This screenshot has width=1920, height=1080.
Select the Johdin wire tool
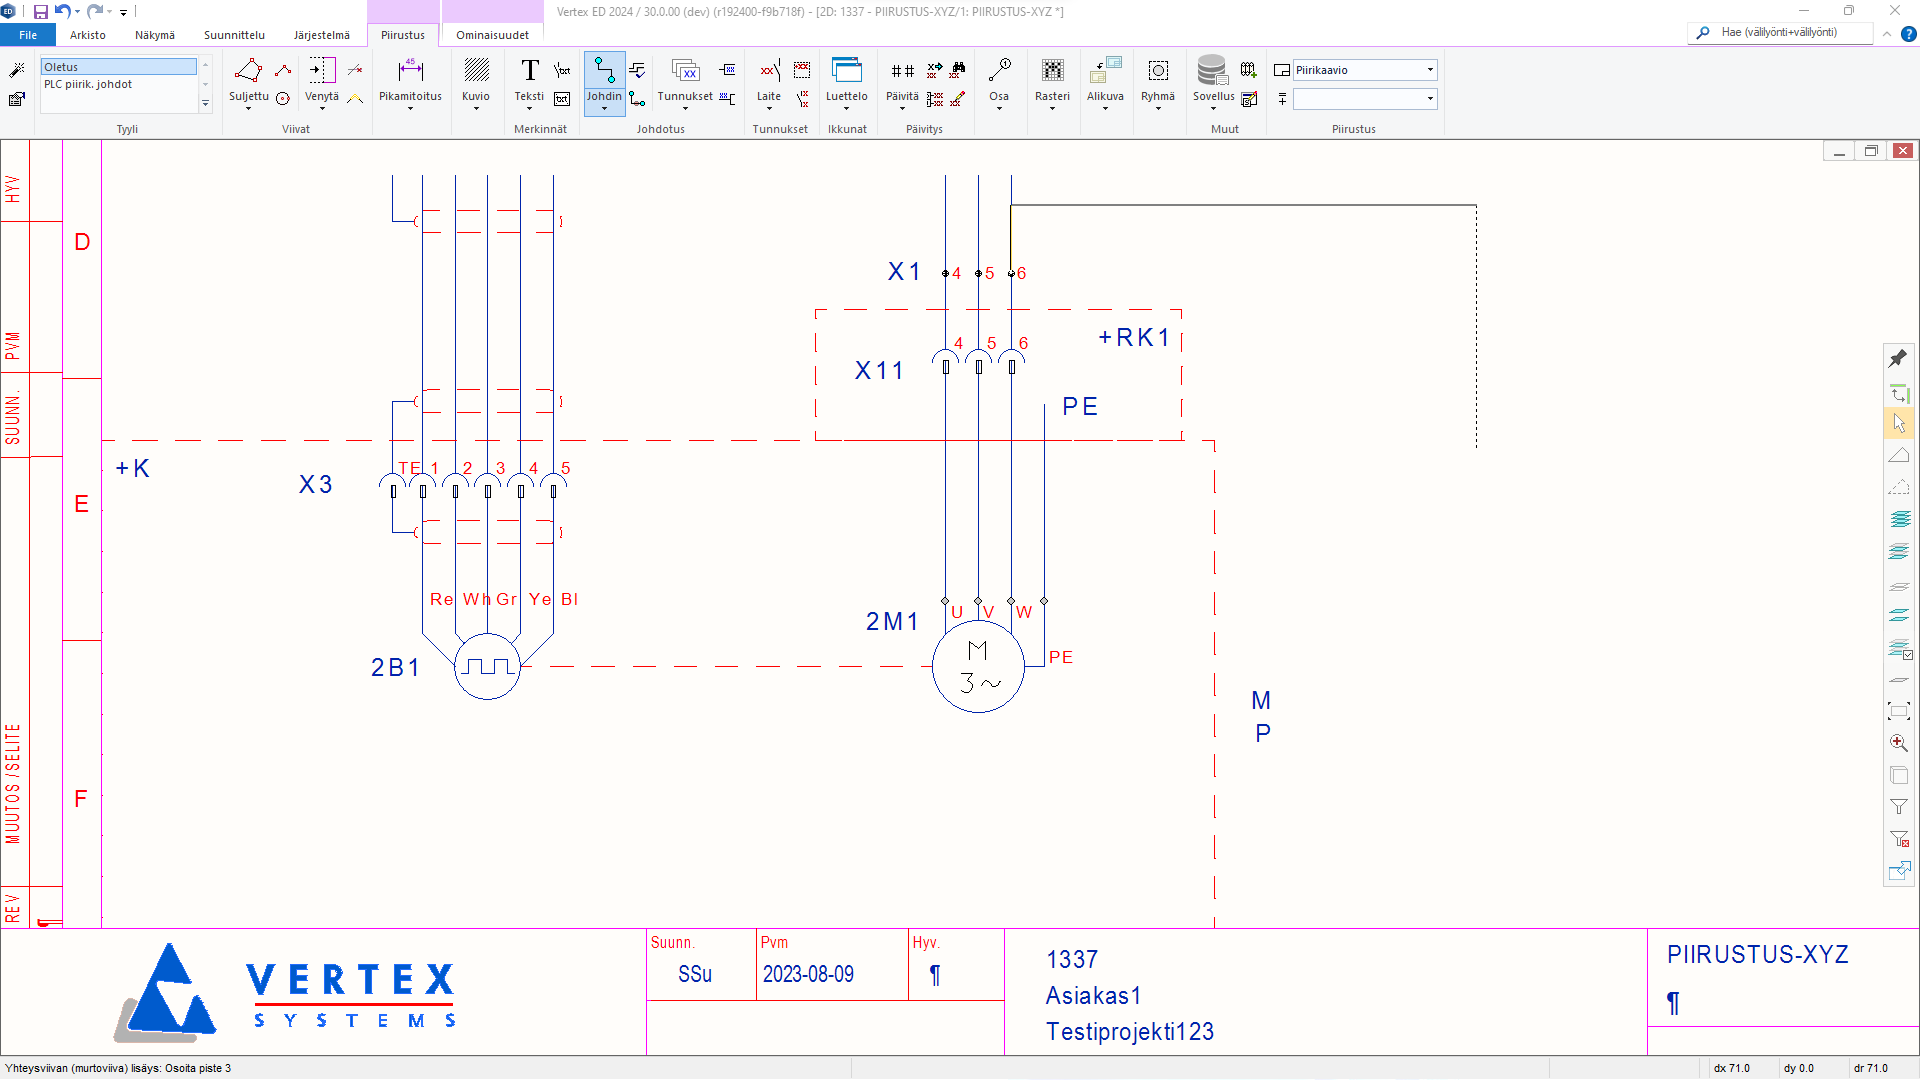tap(604, 80)
